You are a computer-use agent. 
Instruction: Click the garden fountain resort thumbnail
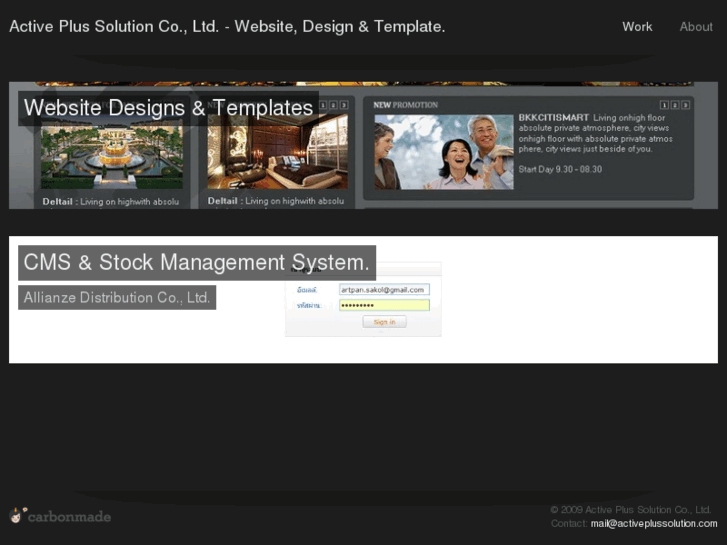(112, 155)
